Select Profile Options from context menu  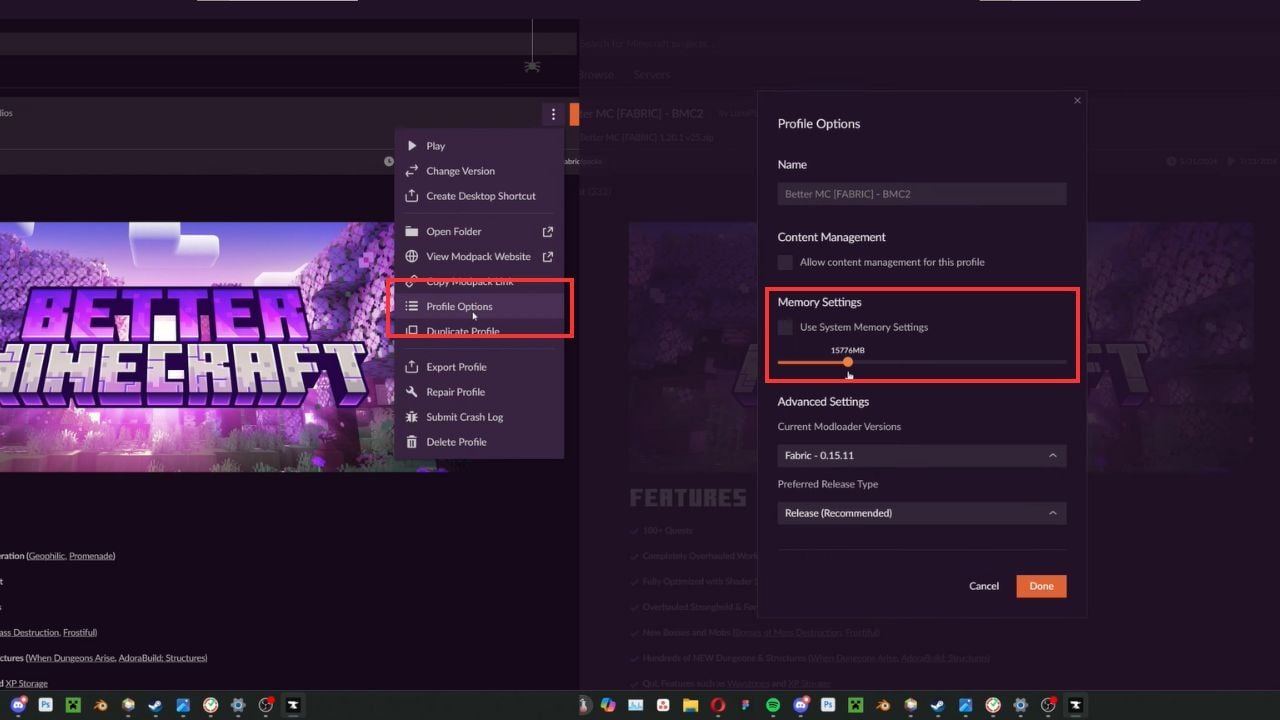tap(459, 307)
